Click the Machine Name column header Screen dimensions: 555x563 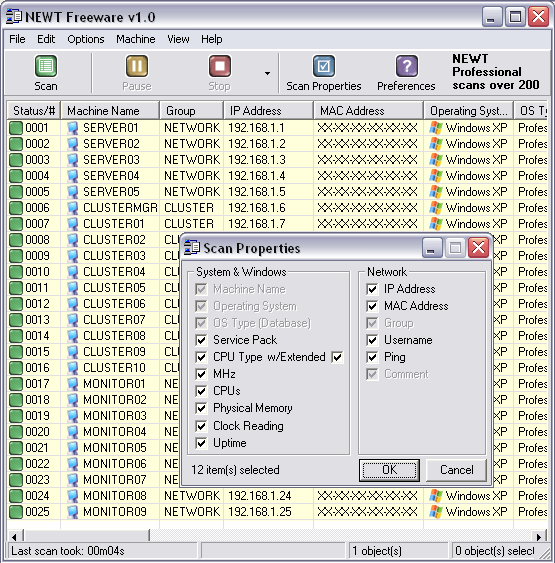[110, 111]
